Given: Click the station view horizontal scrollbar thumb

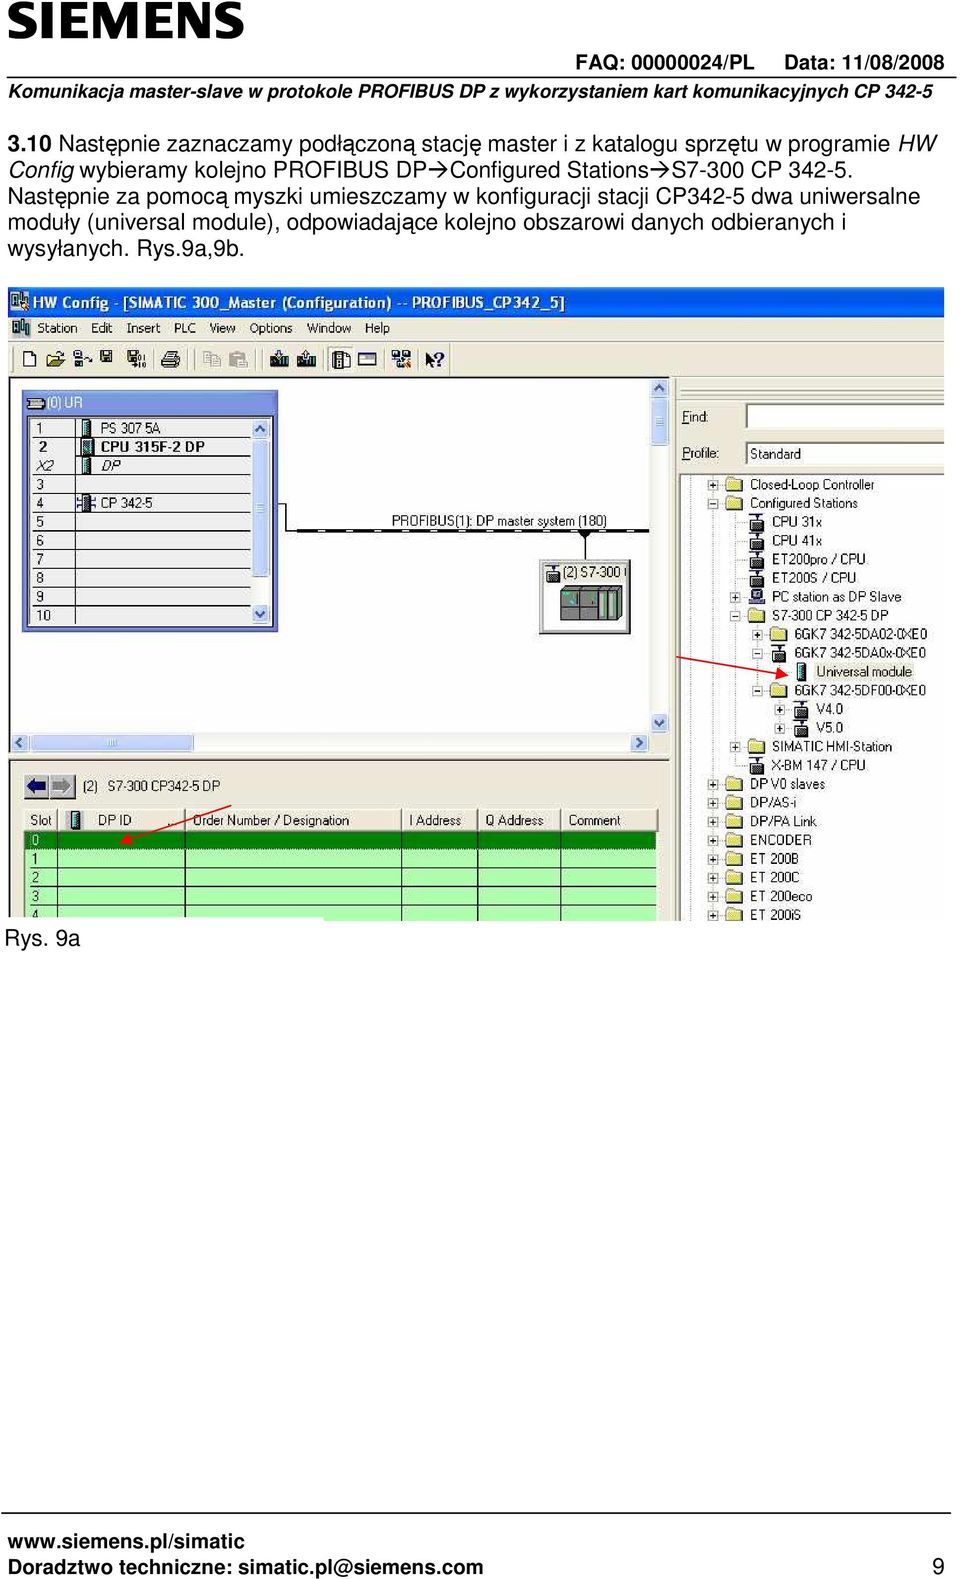Looking at the screenshot, I should click(111, 743).
